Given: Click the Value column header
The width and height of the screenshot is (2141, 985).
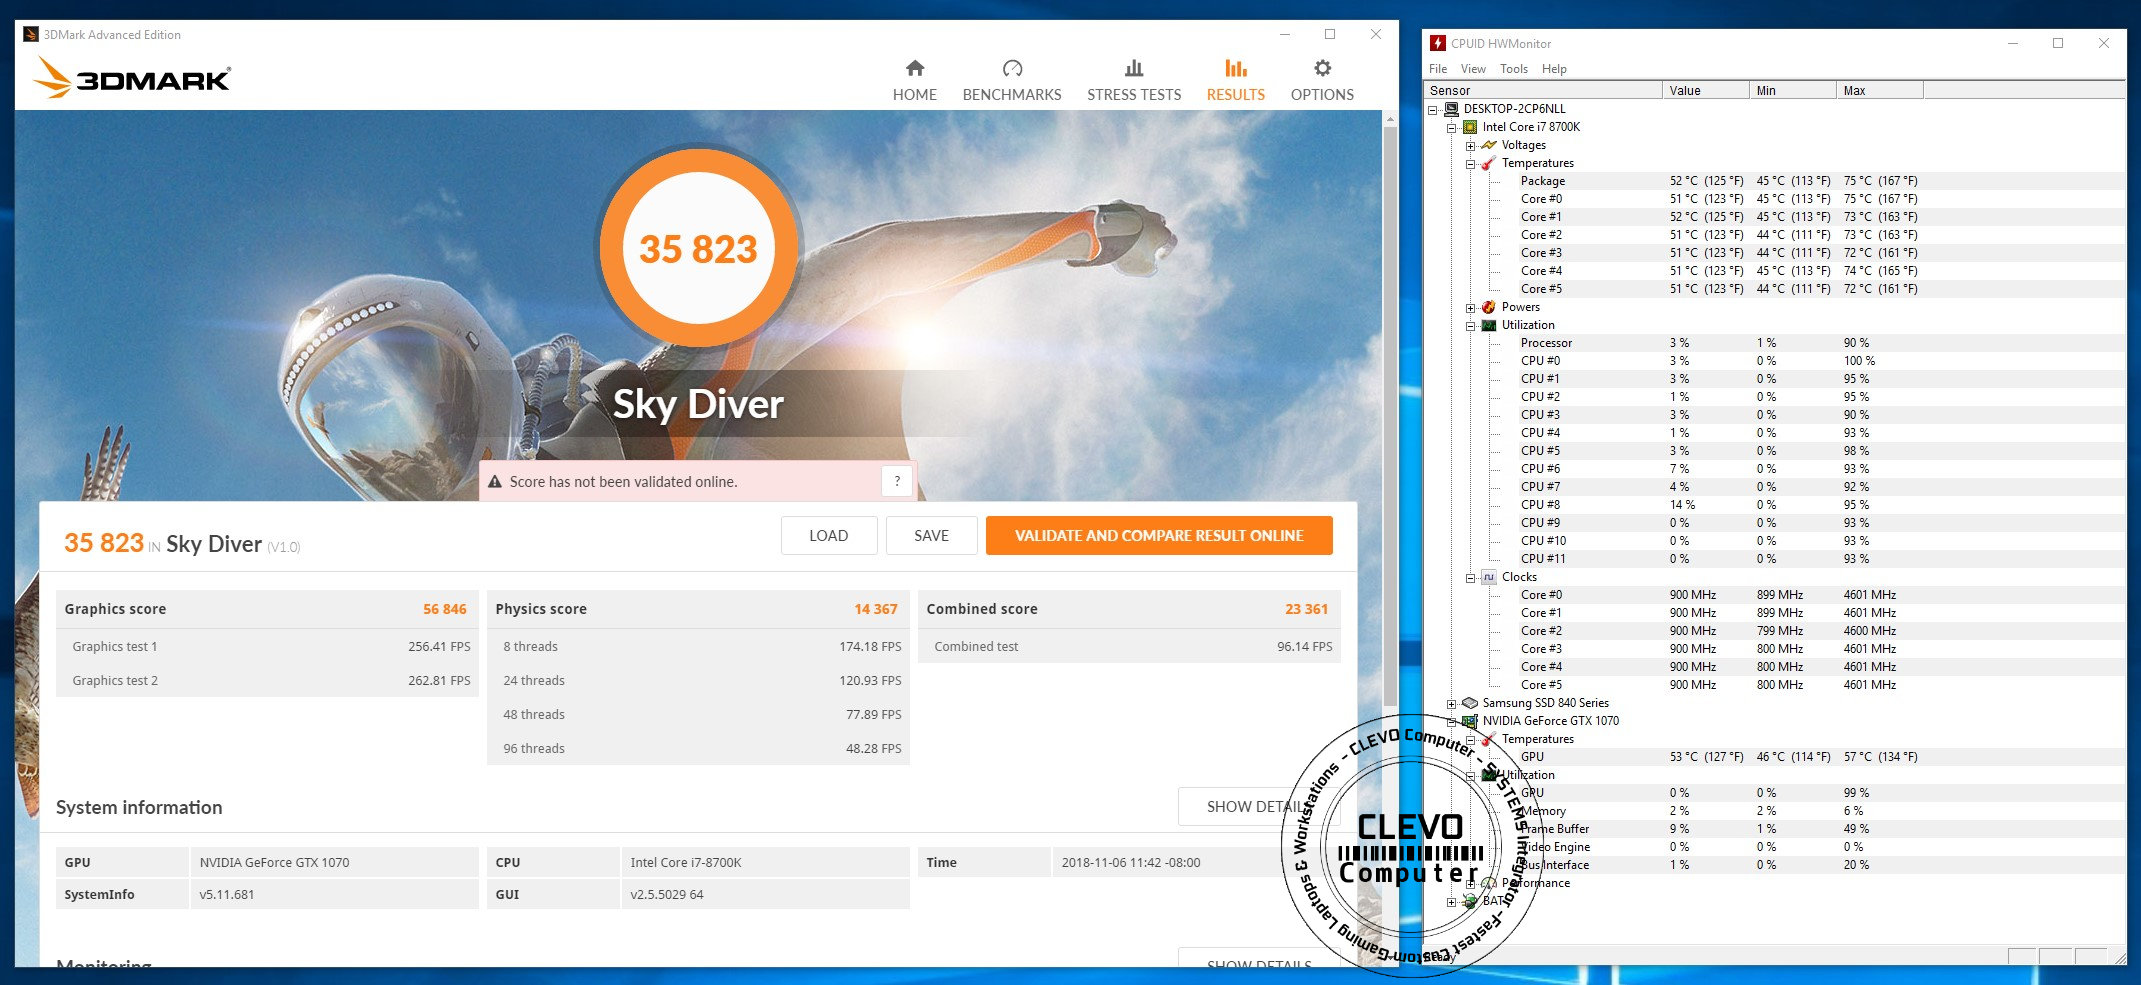Looking at the screenshot, I should click(x=1705, y=90).
